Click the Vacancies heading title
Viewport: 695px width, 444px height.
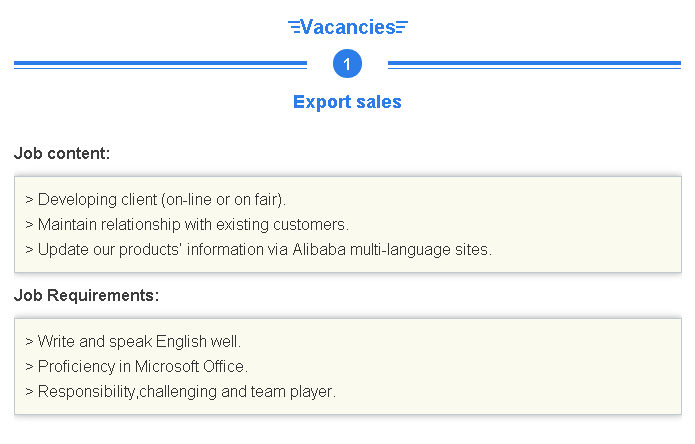tap(348, 27)
